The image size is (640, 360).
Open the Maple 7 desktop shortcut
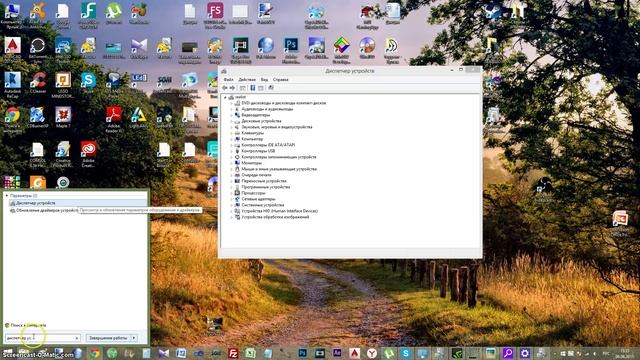point(63,117)
